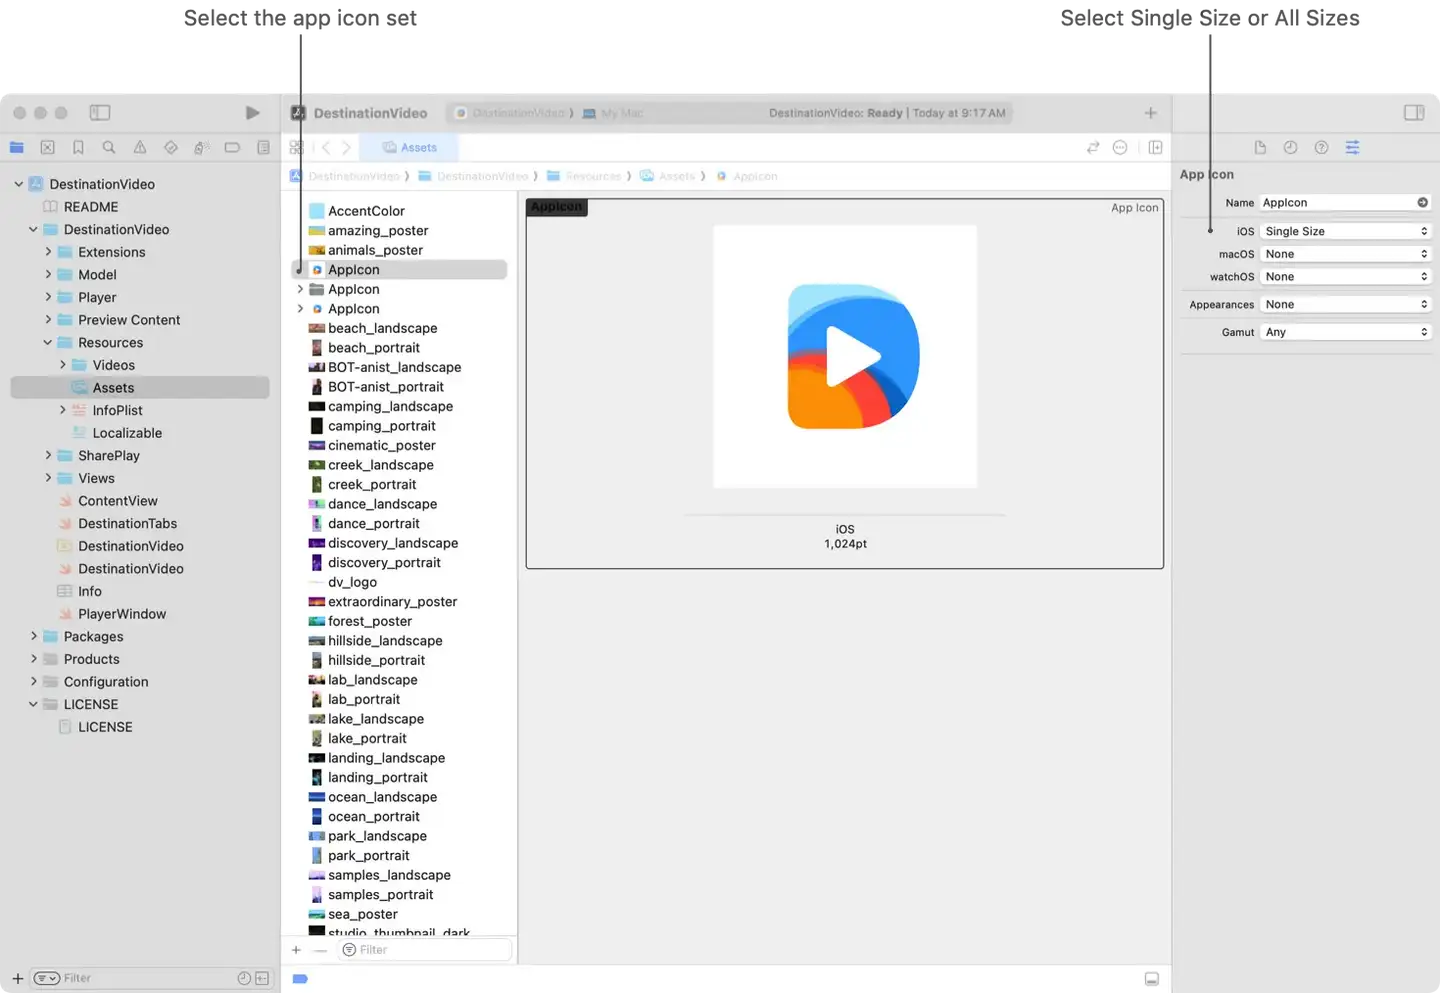Click the arrow button beside AppIcon name

point(1422,202)
